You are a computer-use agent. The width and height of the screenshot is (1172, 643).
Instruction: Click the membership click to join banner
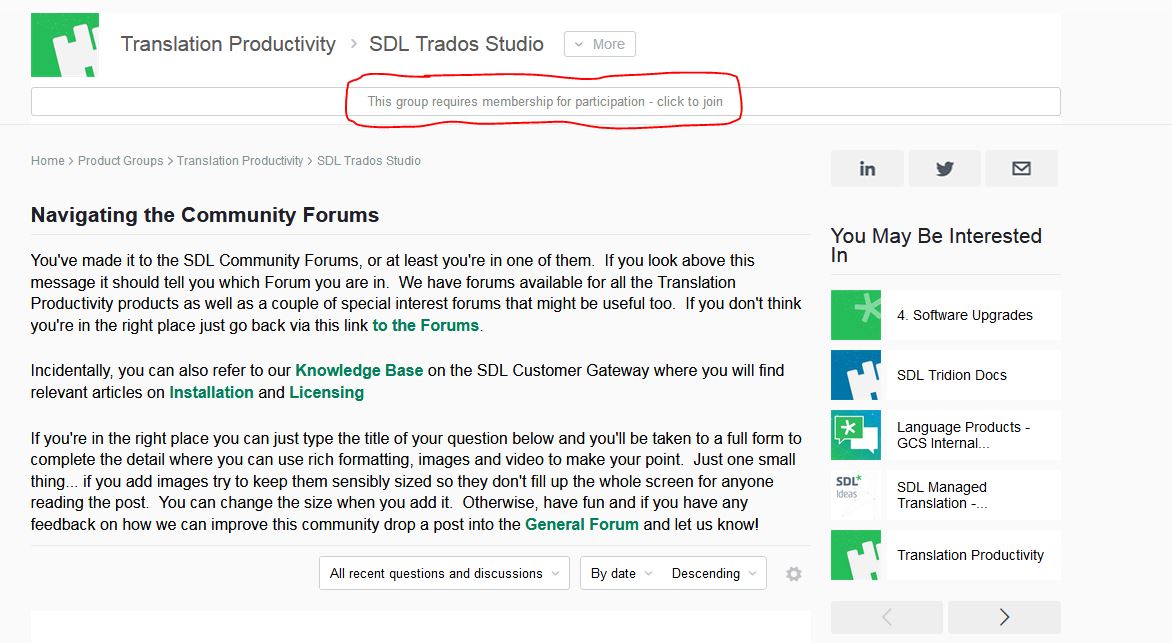[x=545, y=102]
